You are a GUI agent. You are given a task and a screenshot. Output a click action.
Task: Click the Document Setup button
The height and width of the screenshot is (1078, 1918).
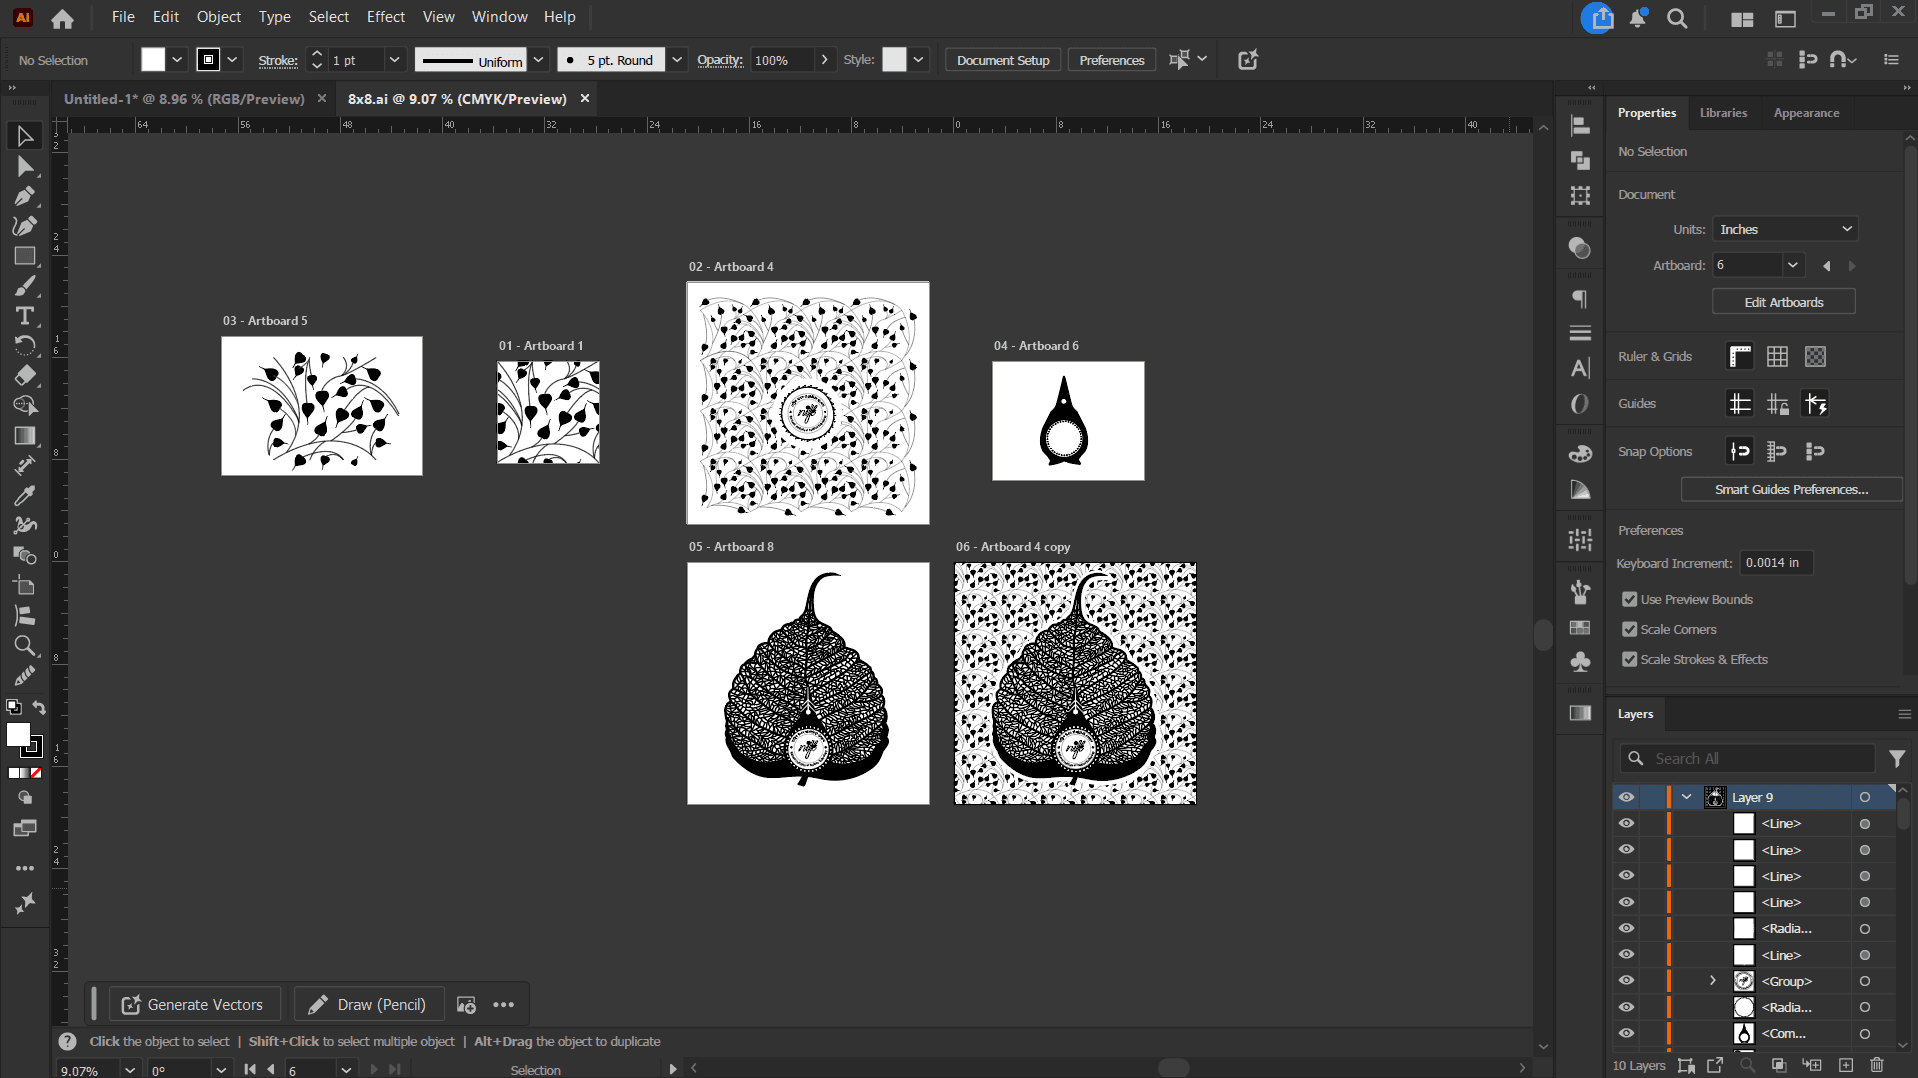click(1002, 60)
